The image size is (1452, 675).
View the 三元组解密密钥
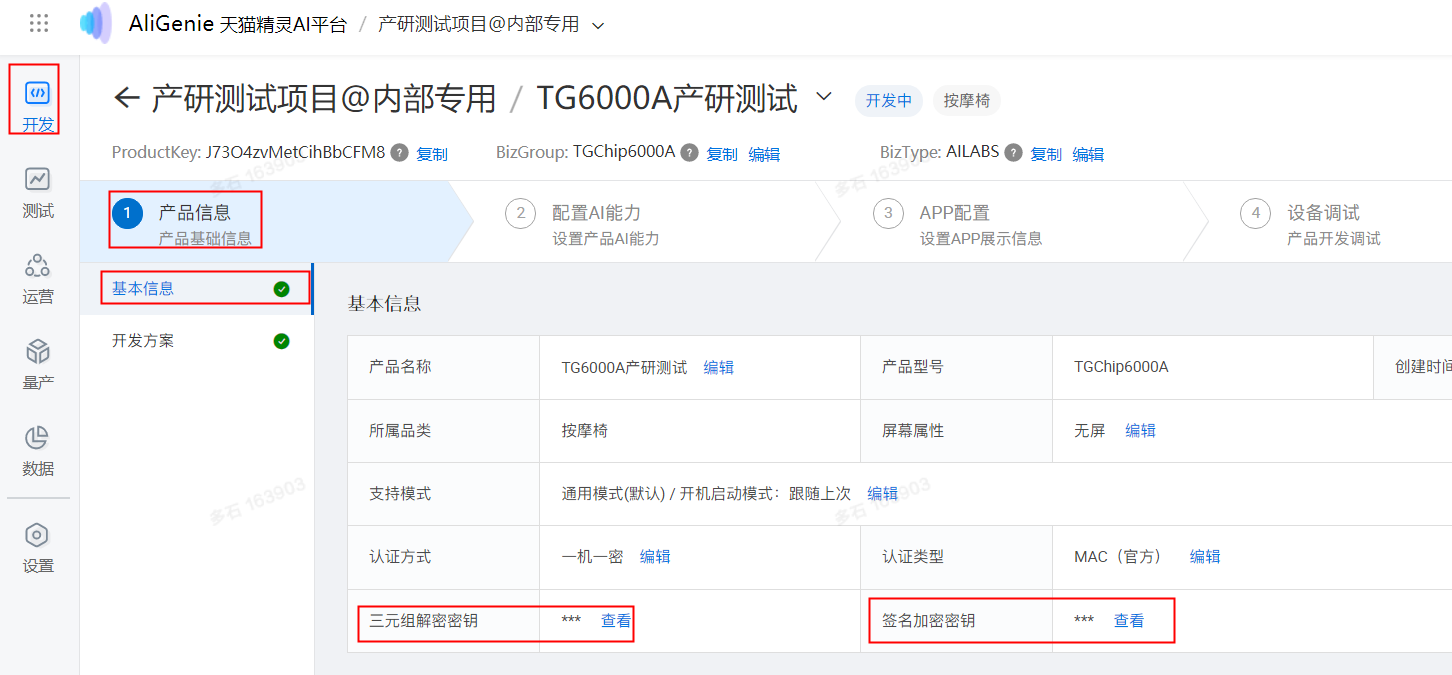click(616, 620)
